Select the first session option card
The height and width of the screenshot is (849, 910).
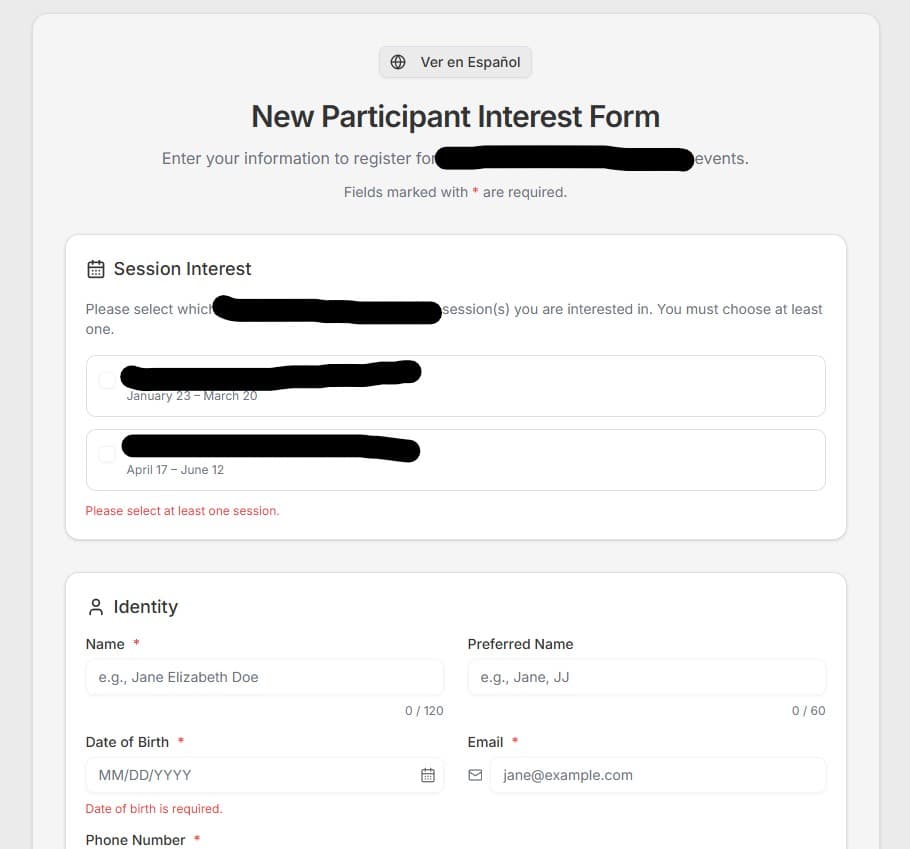[x=455, y=385]
